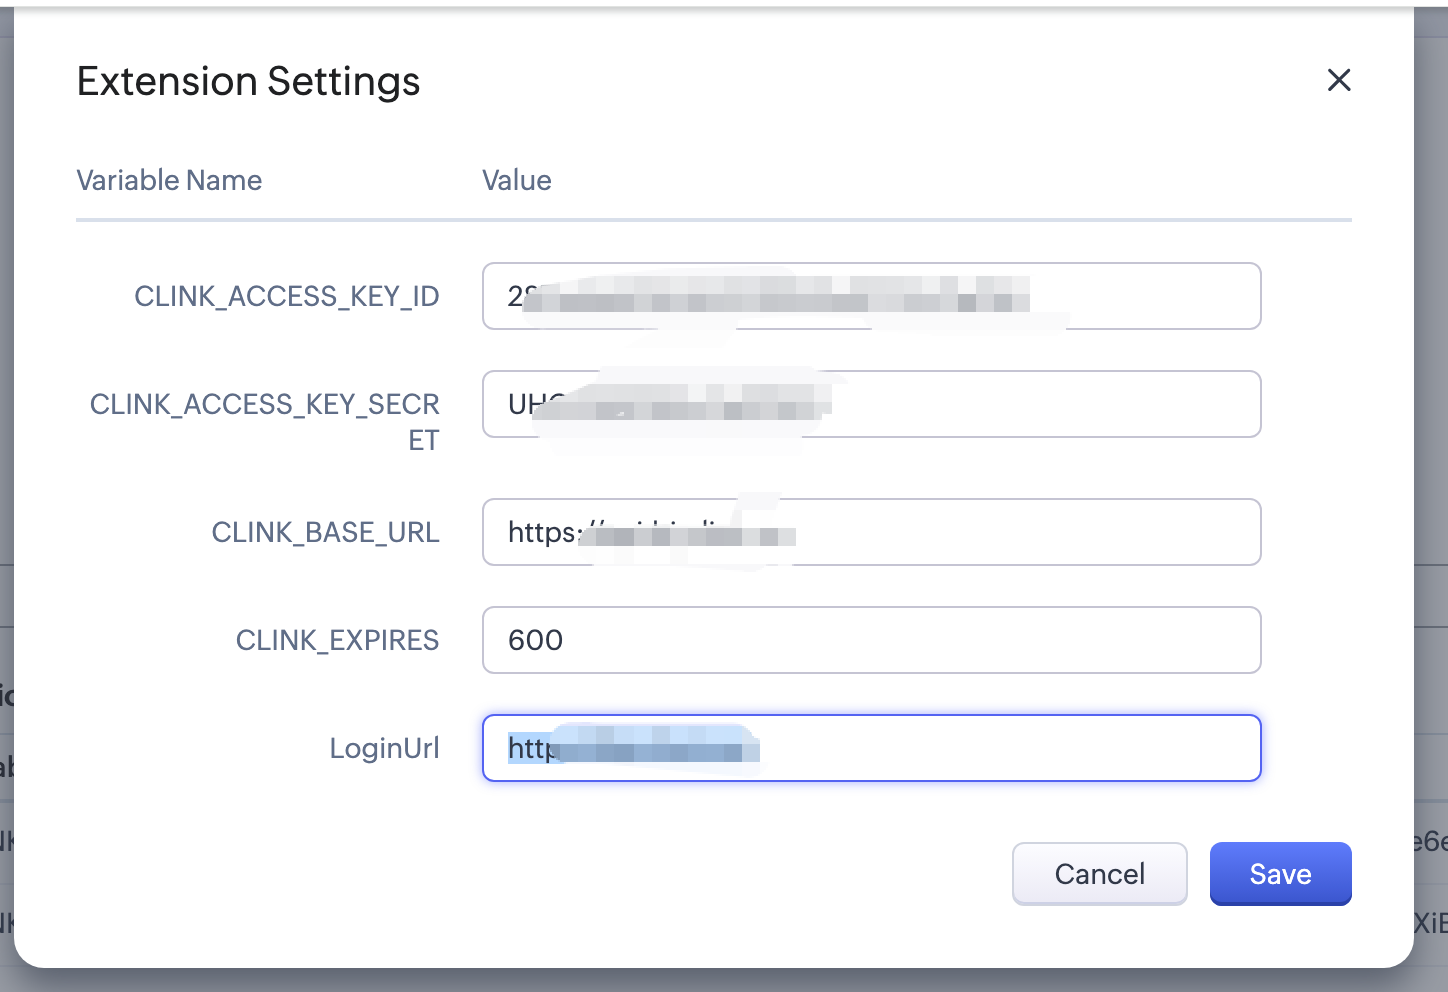This screenshot has height=992, width=1448.
Task: Click the CLINK_ACCESS_KEY_ID variable label
Action: 287,296
